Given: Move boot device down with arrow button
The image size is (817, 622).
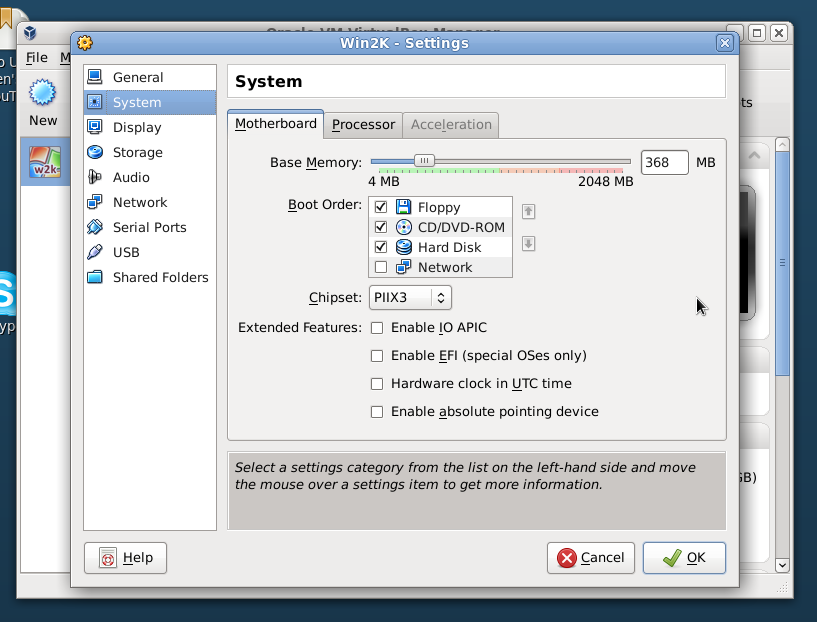Looking at the screenshot, I should [x=528, y=244].
